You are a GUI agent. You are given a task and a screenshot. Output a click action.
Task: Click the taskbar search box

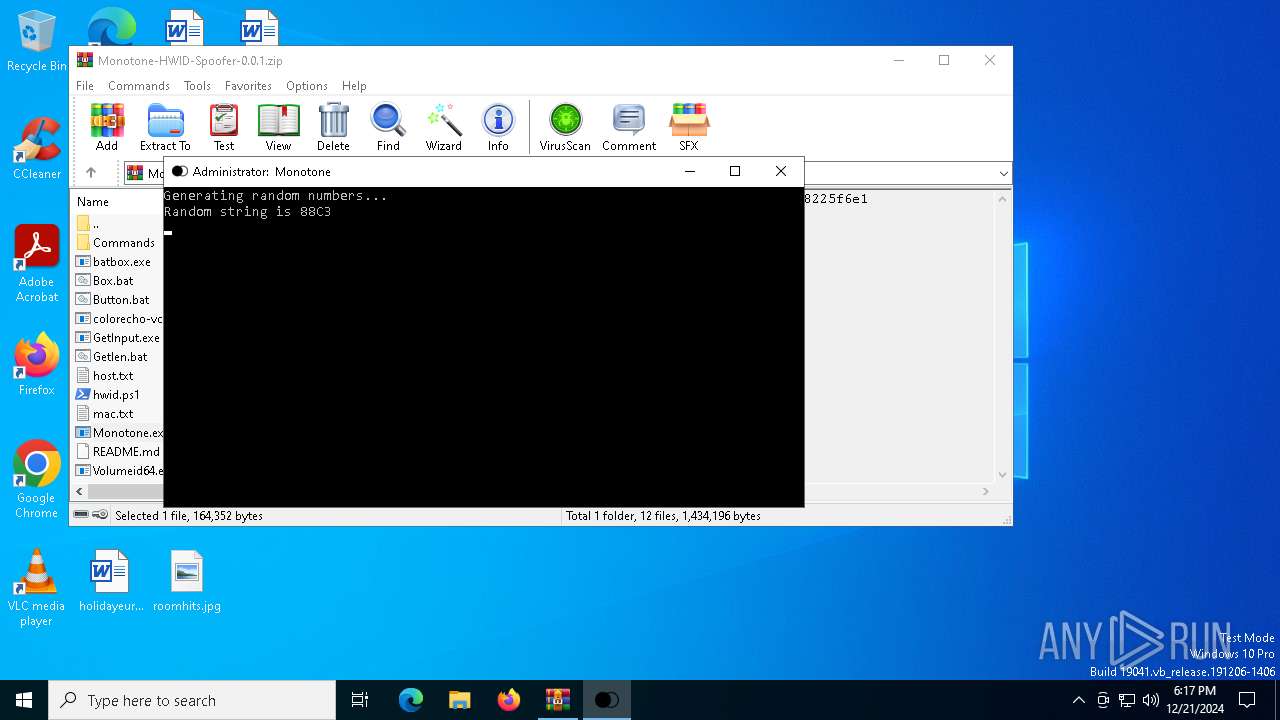click(x=192, y=700)
